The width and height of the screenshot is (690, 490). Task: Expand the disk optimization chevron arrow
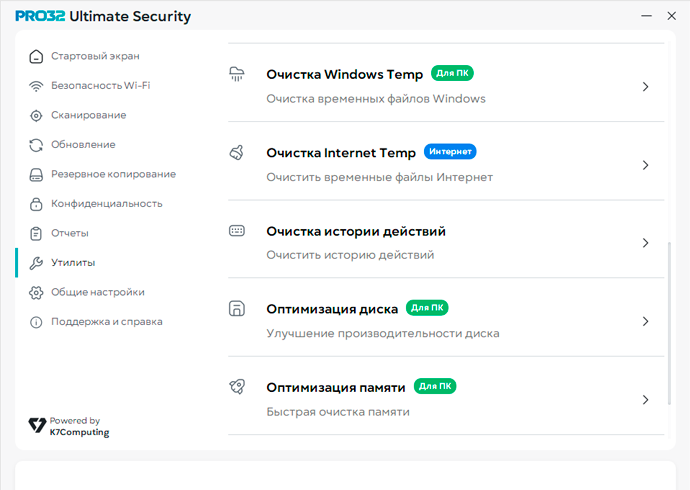pos(646,322)
